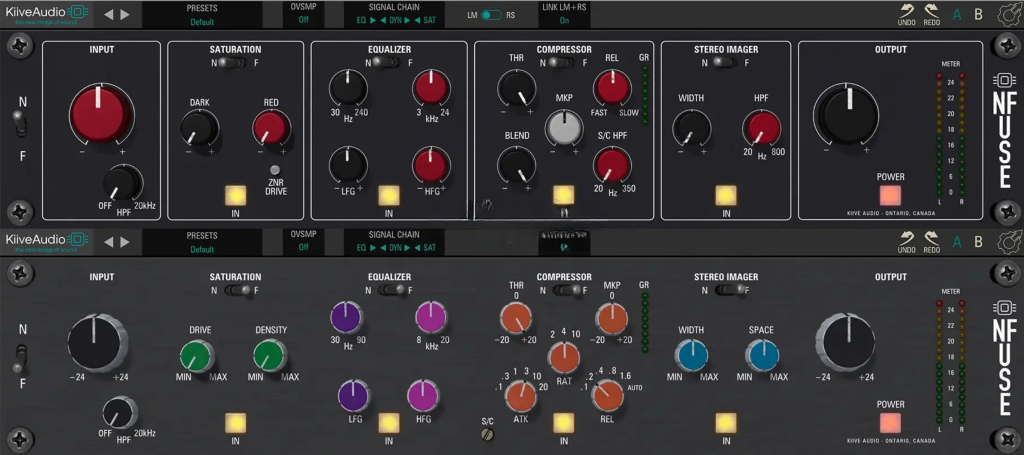The image size is (1024, 455).
Task: Click the orange ATK knob
Action: point(520,396)
